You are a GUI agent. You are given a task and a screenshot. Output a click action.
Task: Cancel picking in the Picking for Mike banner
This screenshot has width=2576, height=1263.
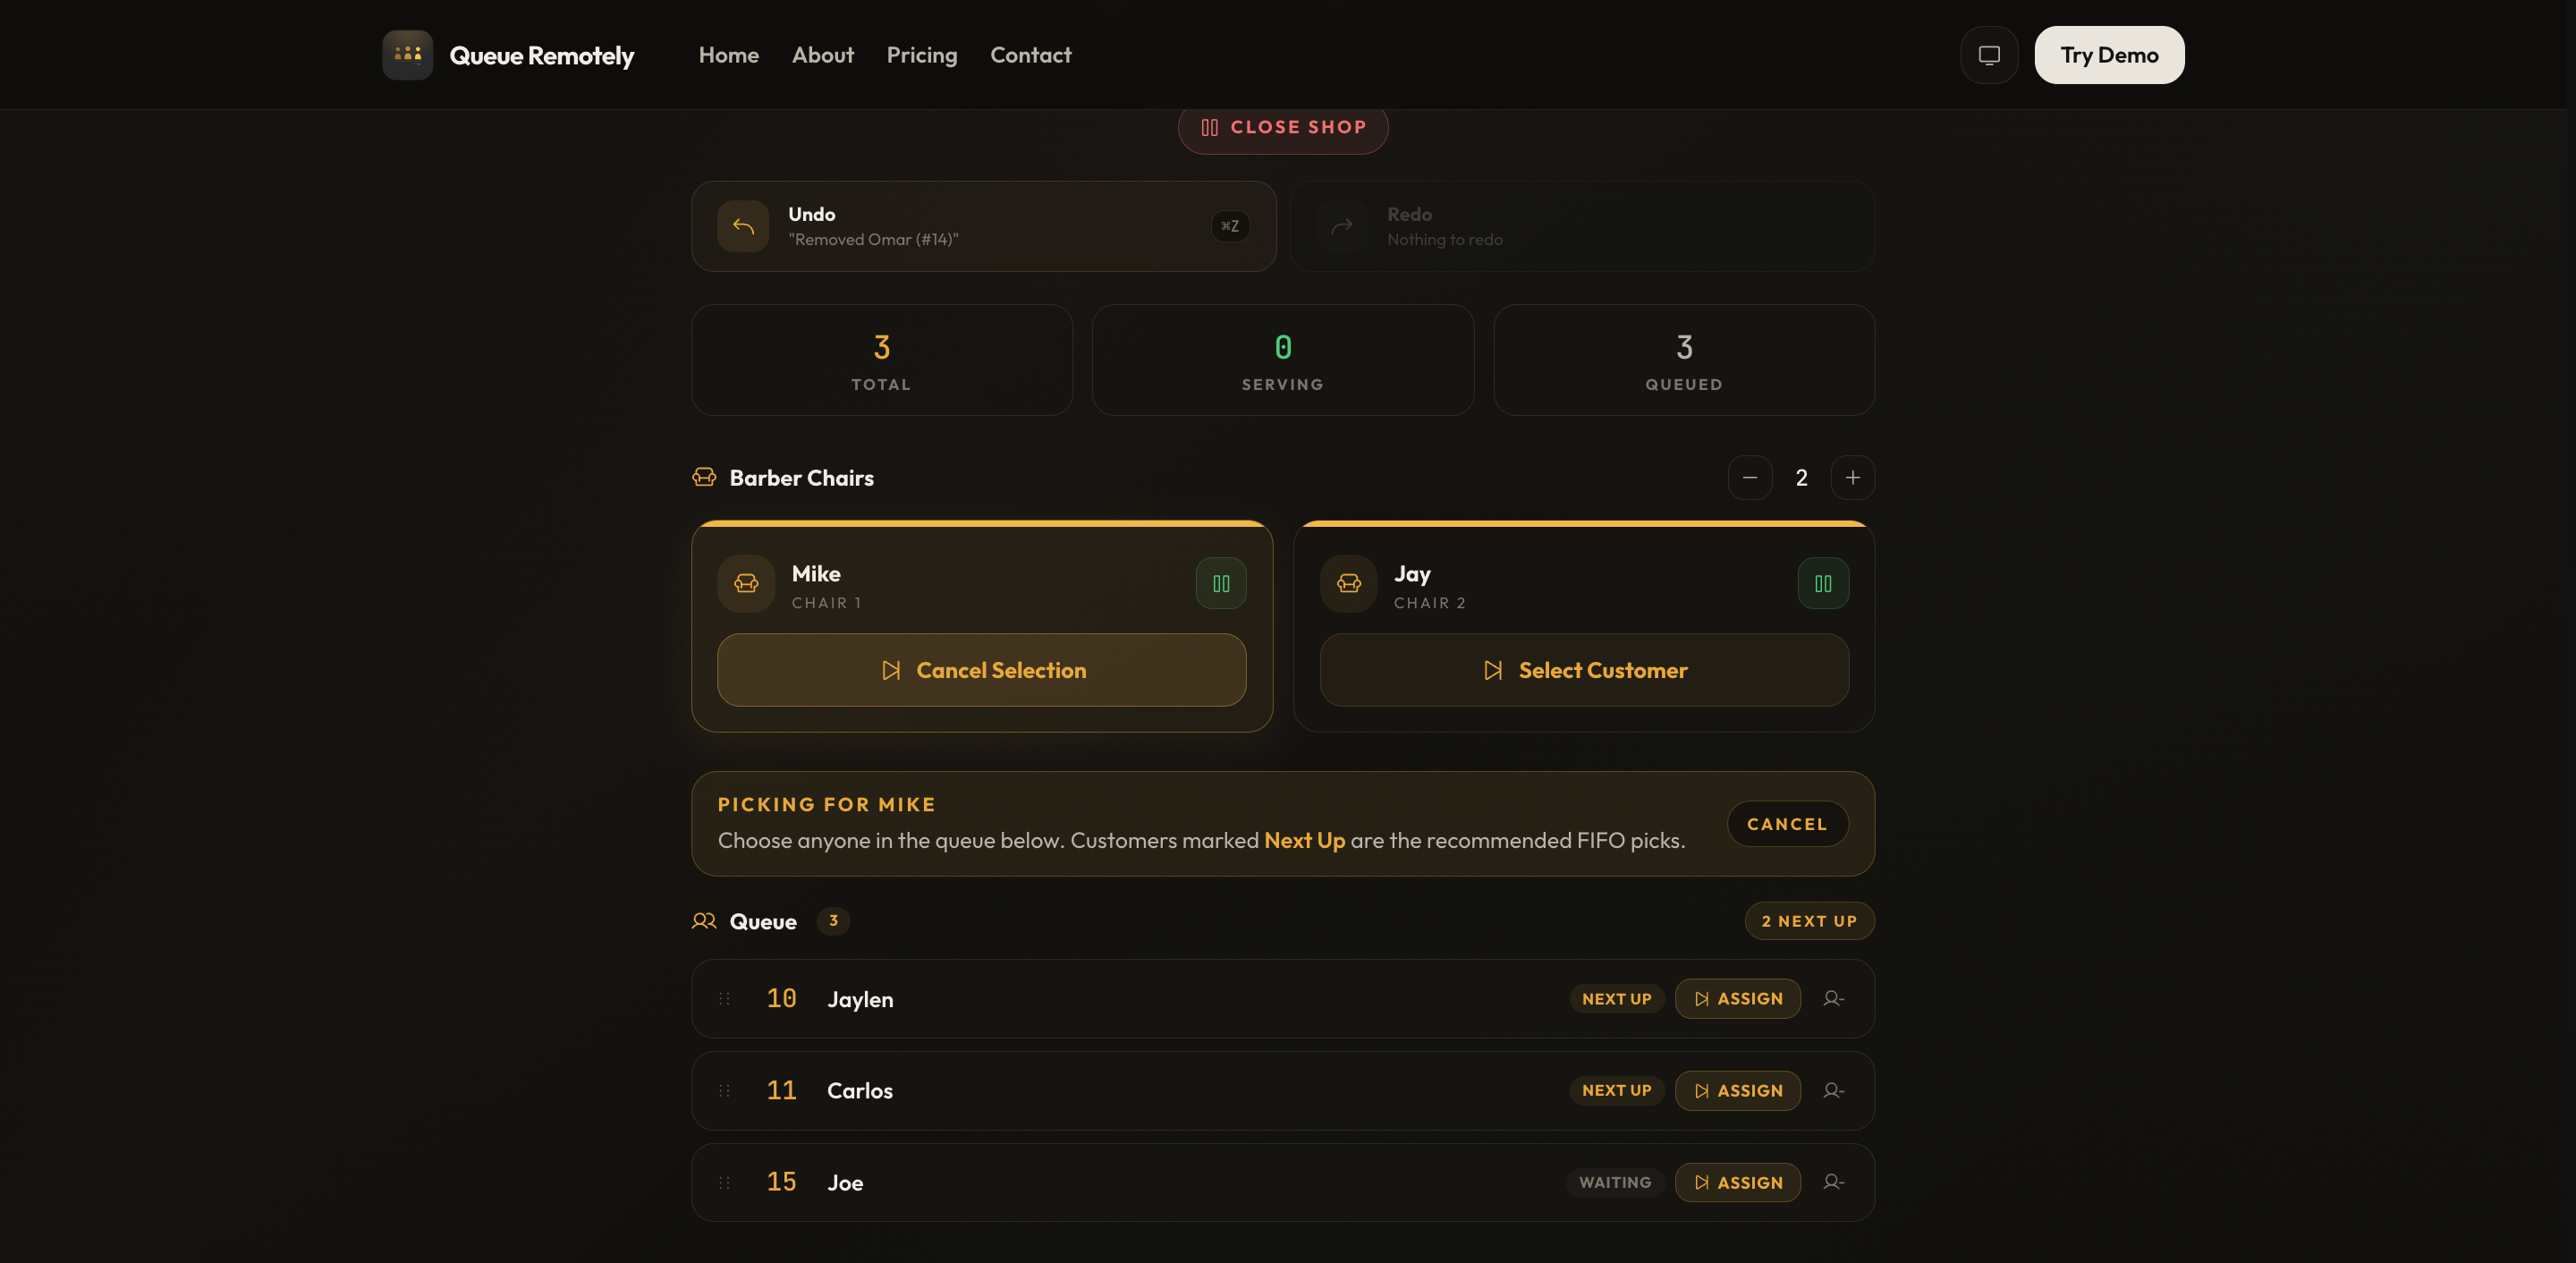(1786, 824)
